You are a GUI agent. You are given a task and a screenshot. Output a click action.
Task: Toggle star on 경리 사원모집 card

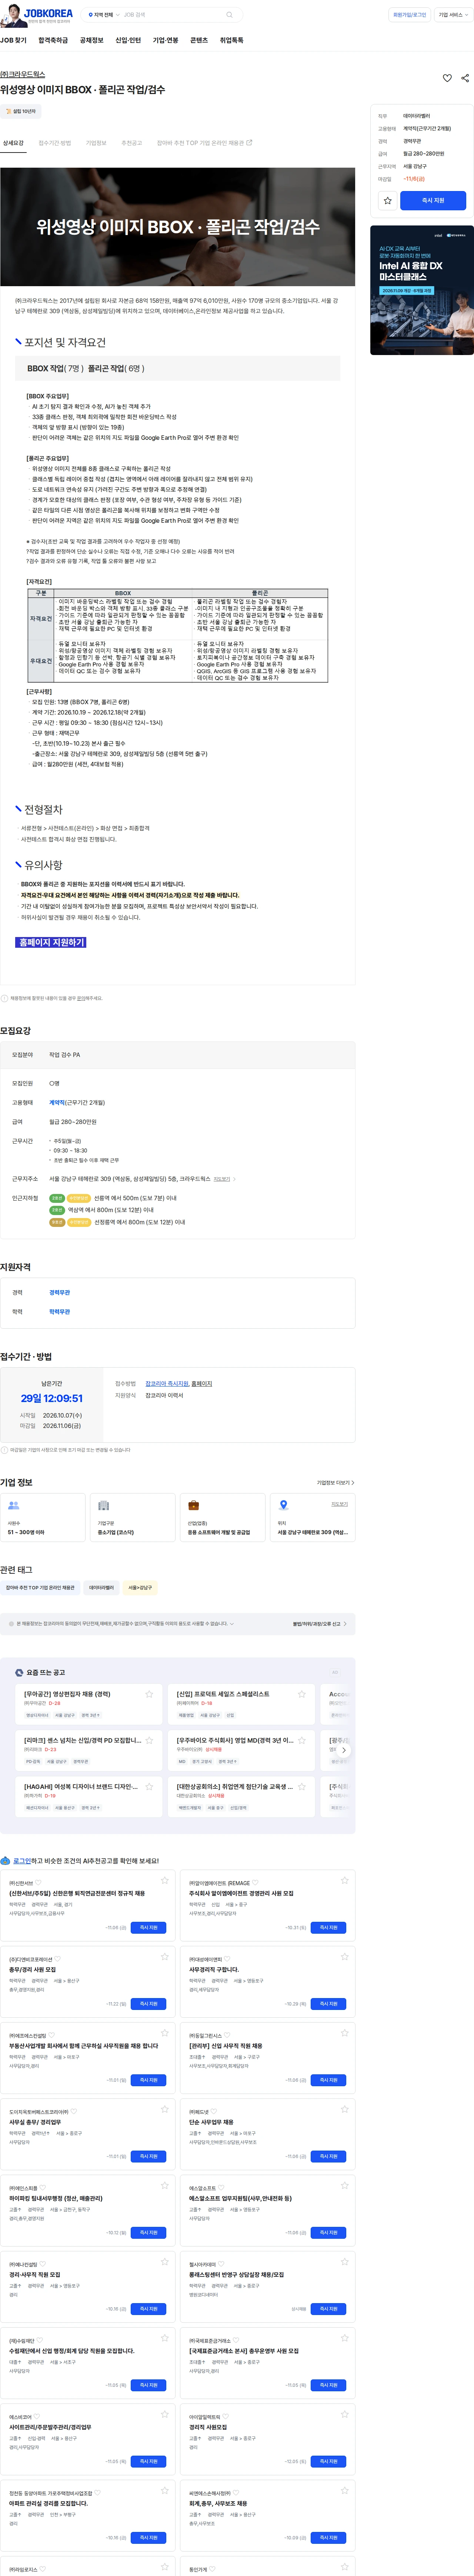[345, 2414]
